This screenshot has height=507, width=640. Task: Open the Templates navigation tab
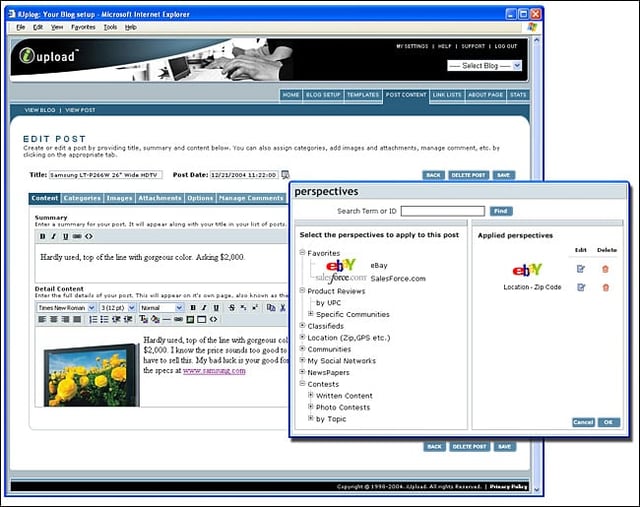tap(363, 95)
